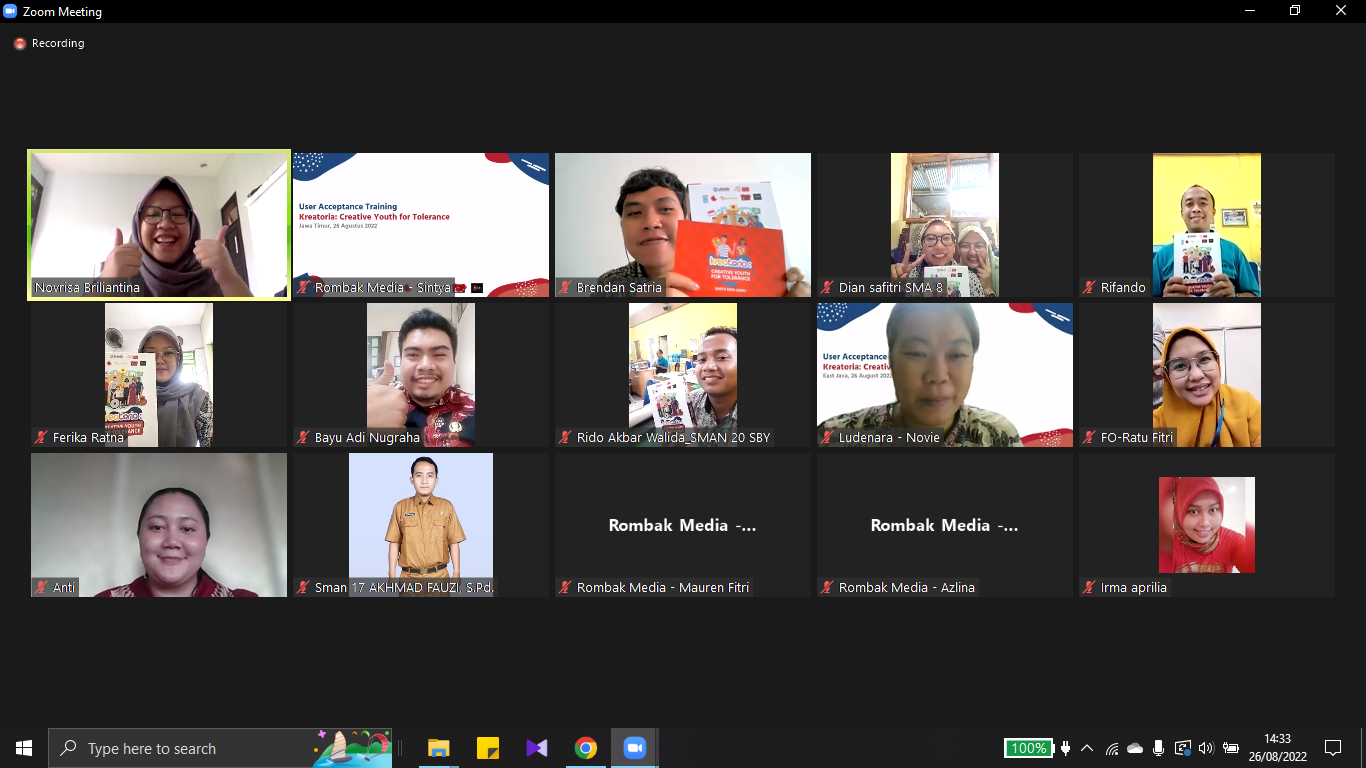Viewport: 1366px width, 768px height.
Task: Open the Windows notification center
Action: click(x=1332, y=748)
